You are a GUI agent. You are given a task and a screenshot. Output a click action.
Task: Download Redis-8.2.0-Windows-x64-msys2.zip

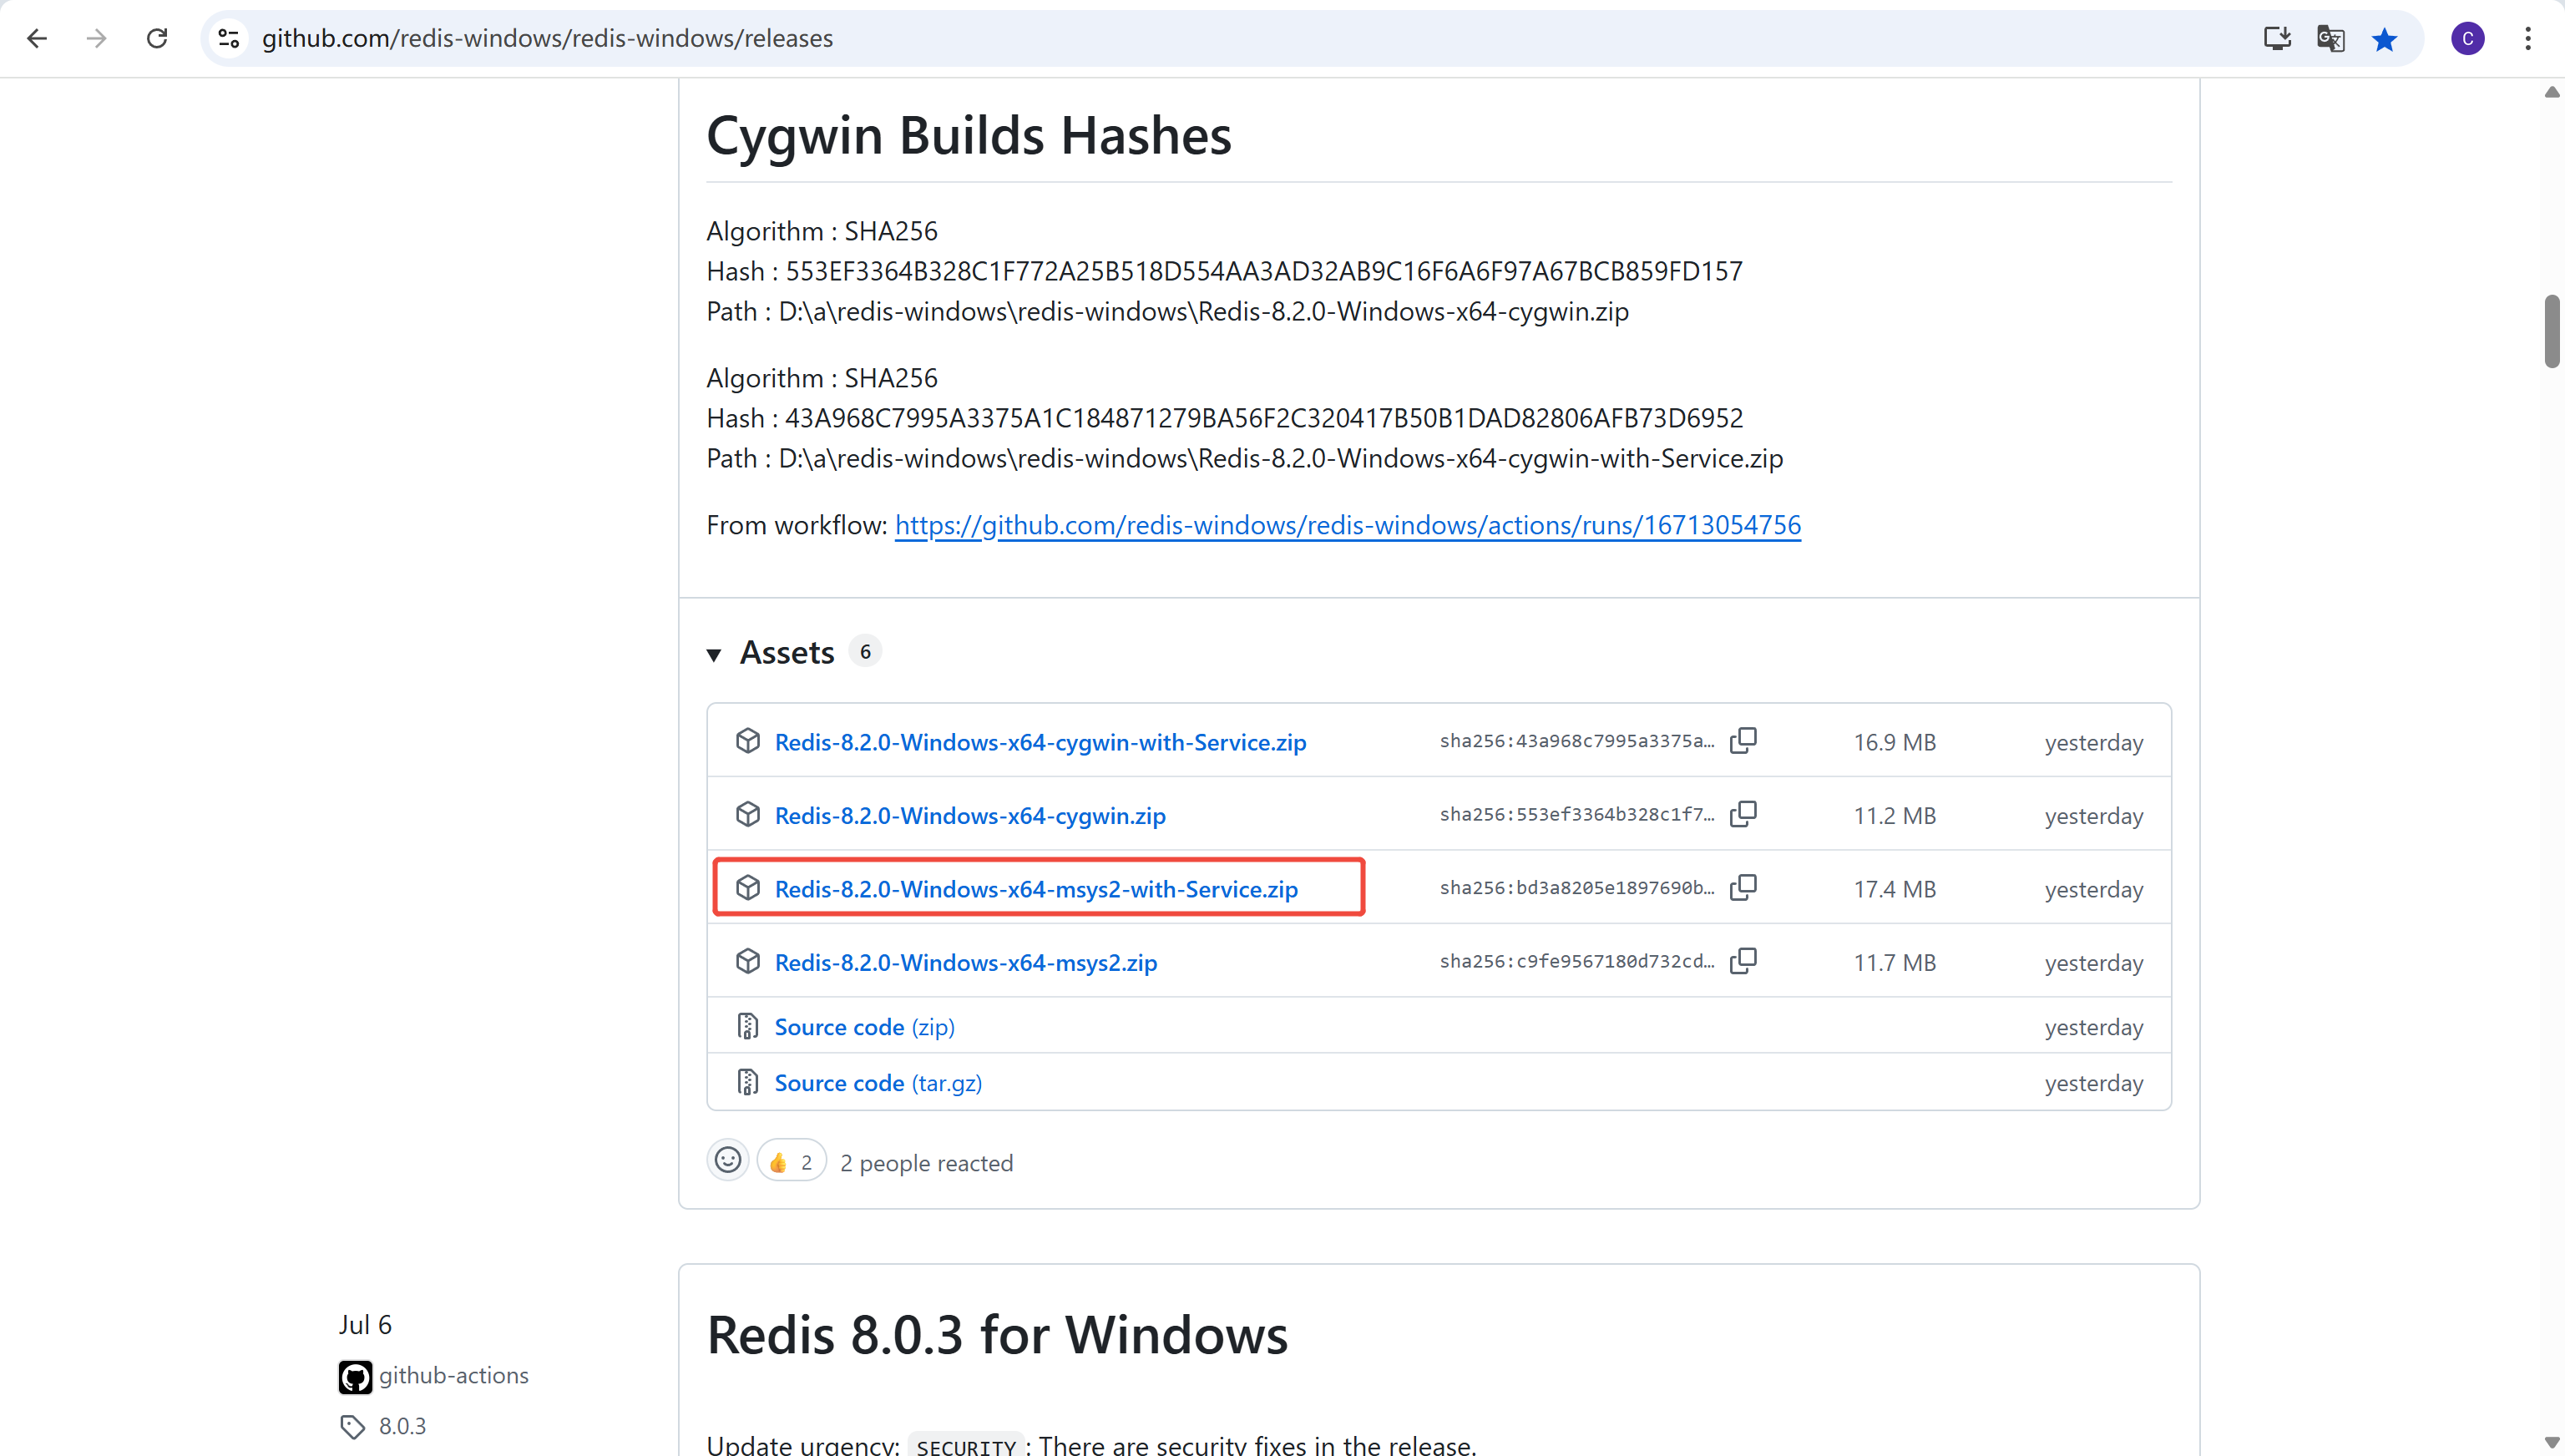[966, 962]
